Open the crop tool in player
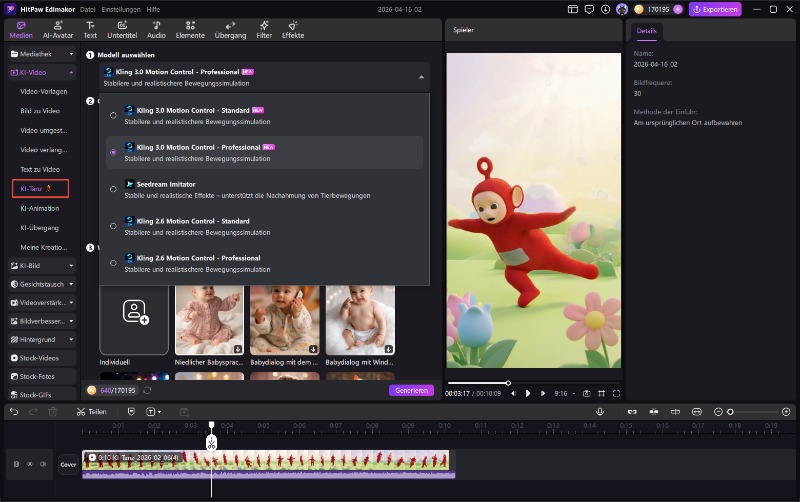The height and width of the screenshot is (502, 800). [x=602, y=393]
